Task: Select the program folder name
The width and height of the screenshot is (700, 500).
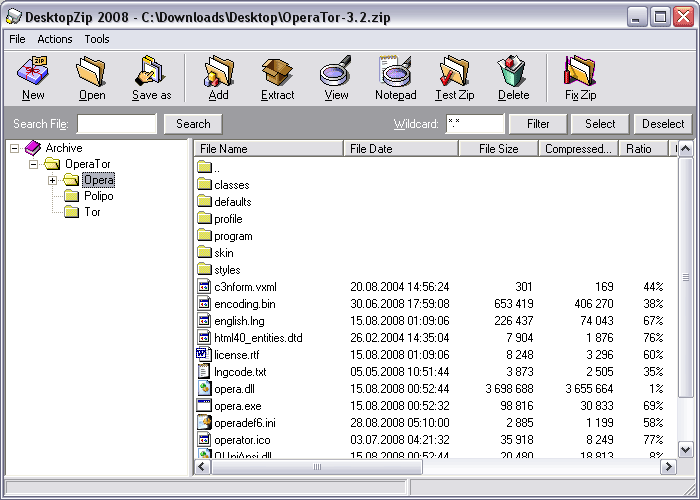Action: pyautogui.click(x=233, y=236)
